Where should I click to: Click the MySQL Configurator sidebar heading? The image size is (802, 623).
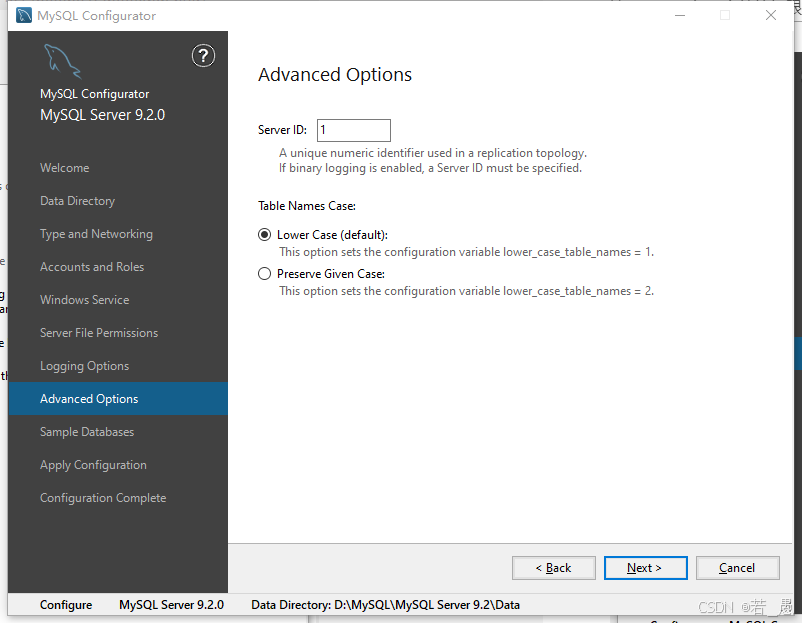click(x=95, y=94)
